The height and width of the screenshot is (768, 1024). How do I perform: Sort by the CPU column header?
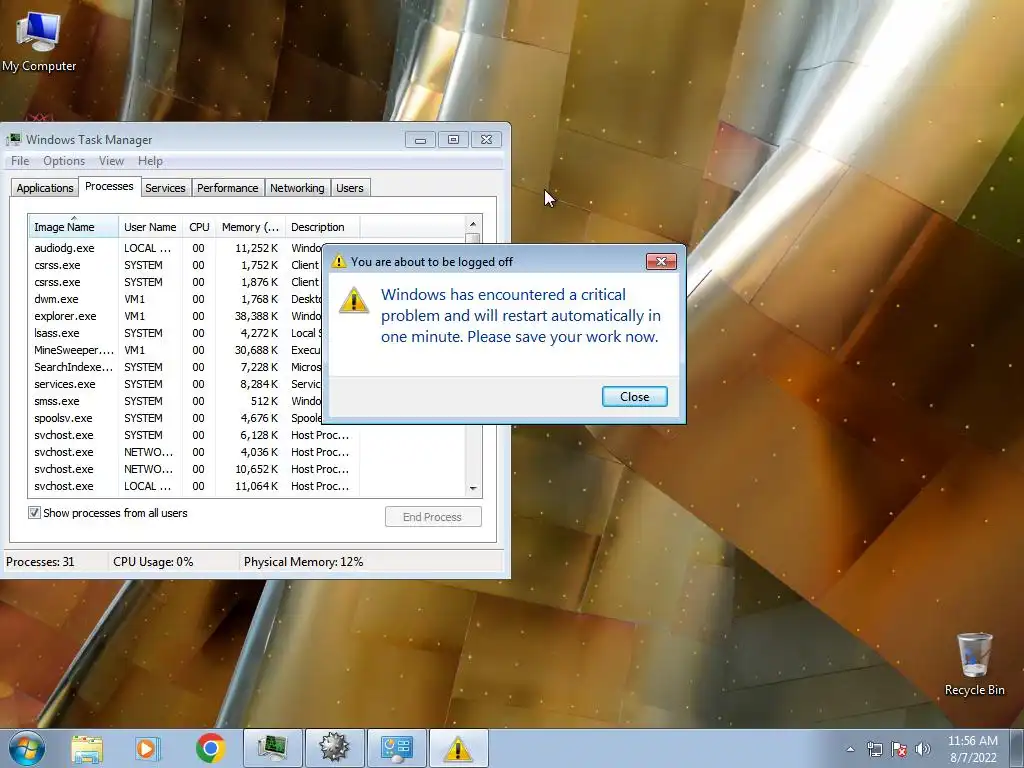click(199, 227)
